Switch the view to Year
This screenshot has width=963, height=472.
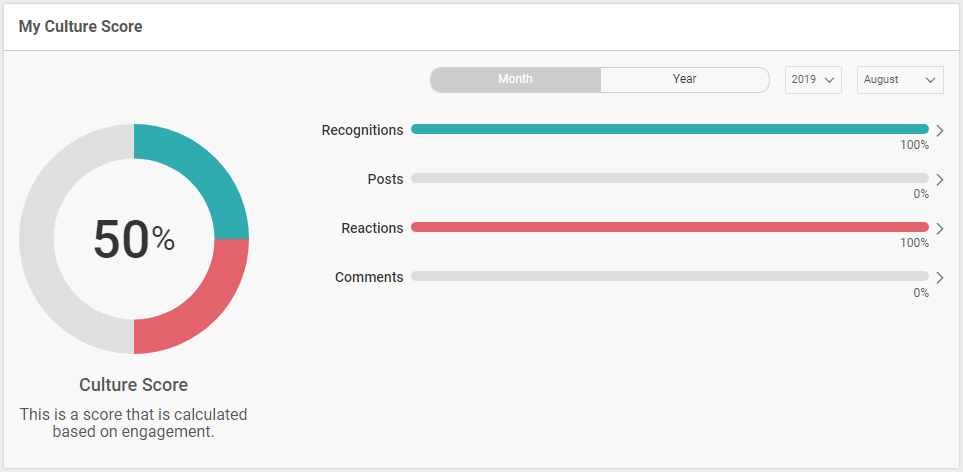[684, 80]
